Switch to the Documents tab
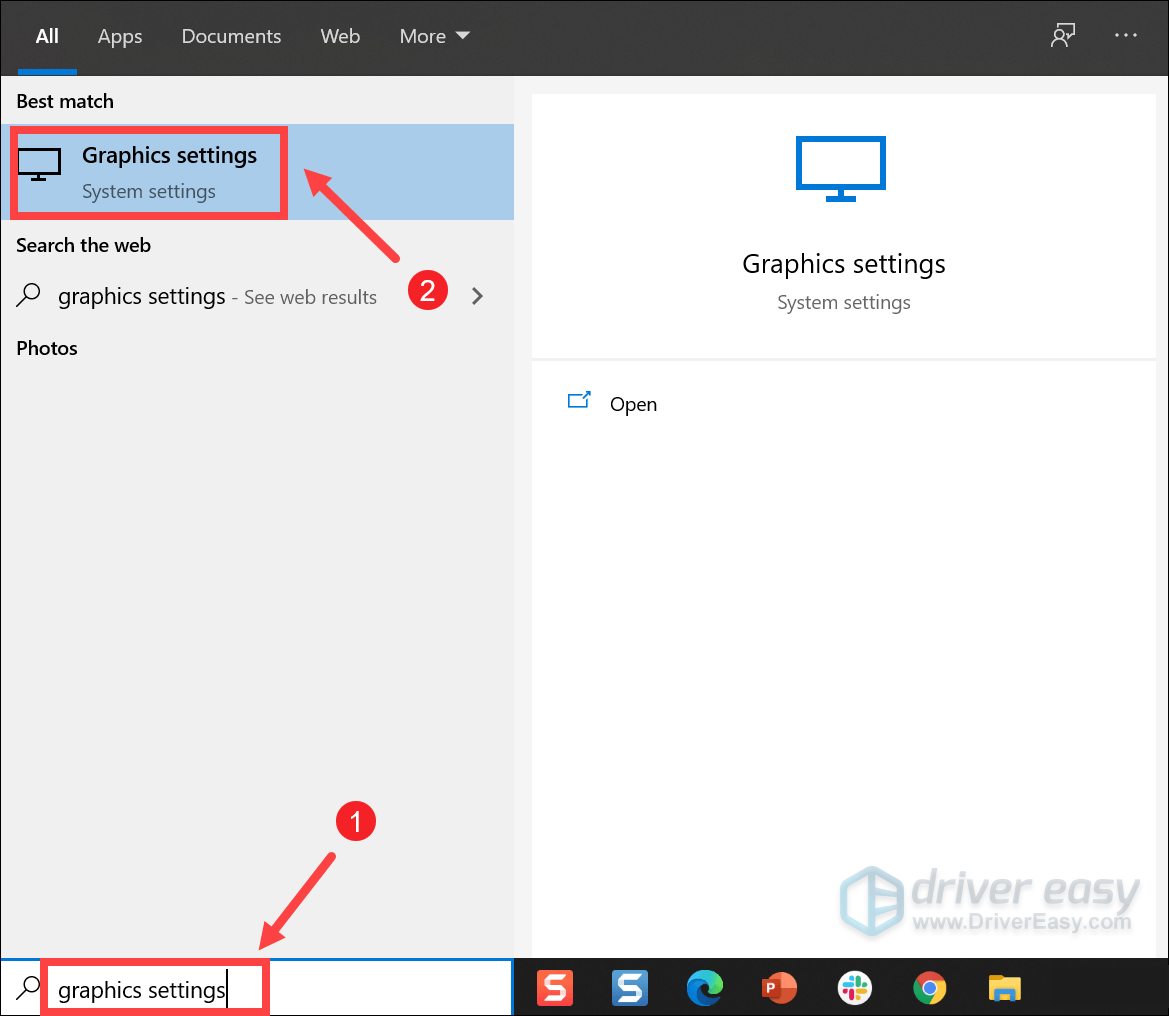Viewport: 1169px width, 1016px height. pyautogui.click(x=231, y=36)
